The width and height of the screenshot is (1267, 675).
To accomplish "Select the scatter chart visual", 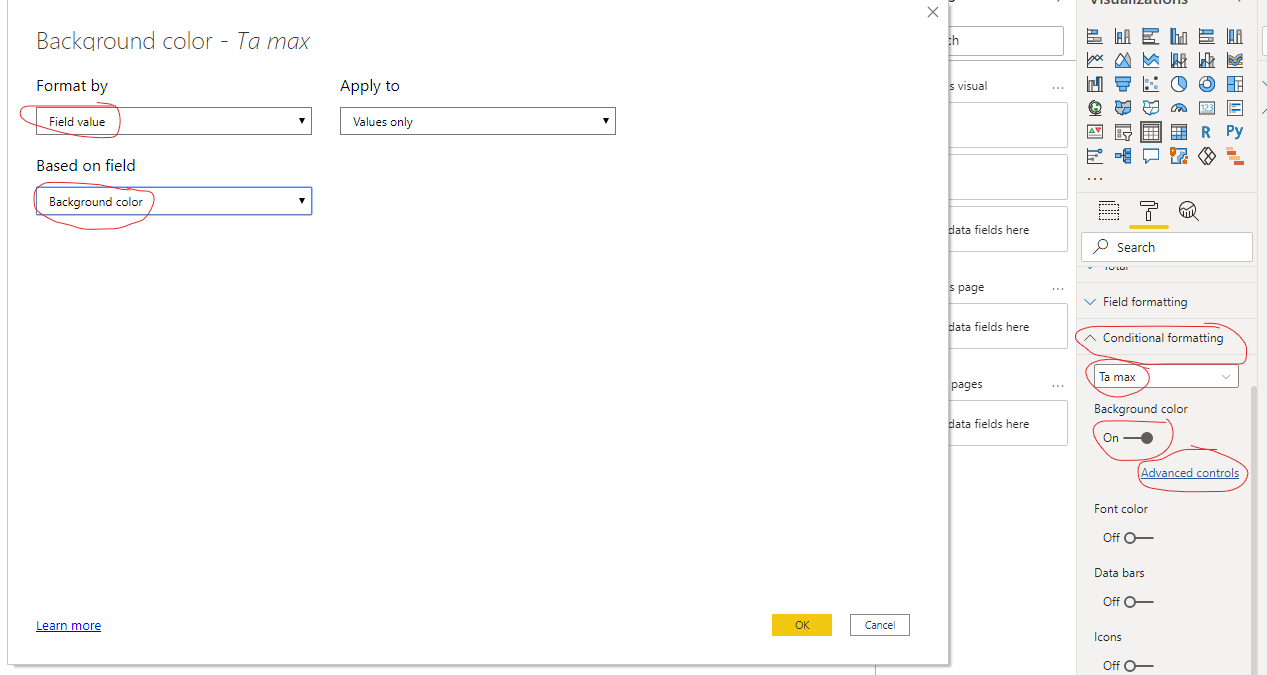I will click(1151, 83).
